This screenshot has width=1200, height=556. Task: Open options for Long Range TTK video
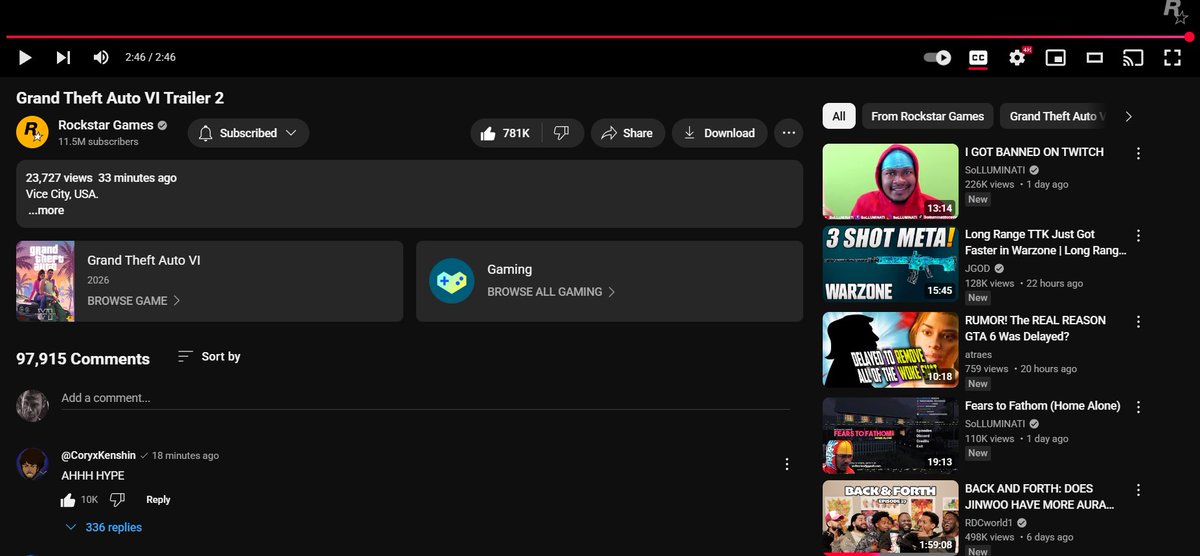1138,237
